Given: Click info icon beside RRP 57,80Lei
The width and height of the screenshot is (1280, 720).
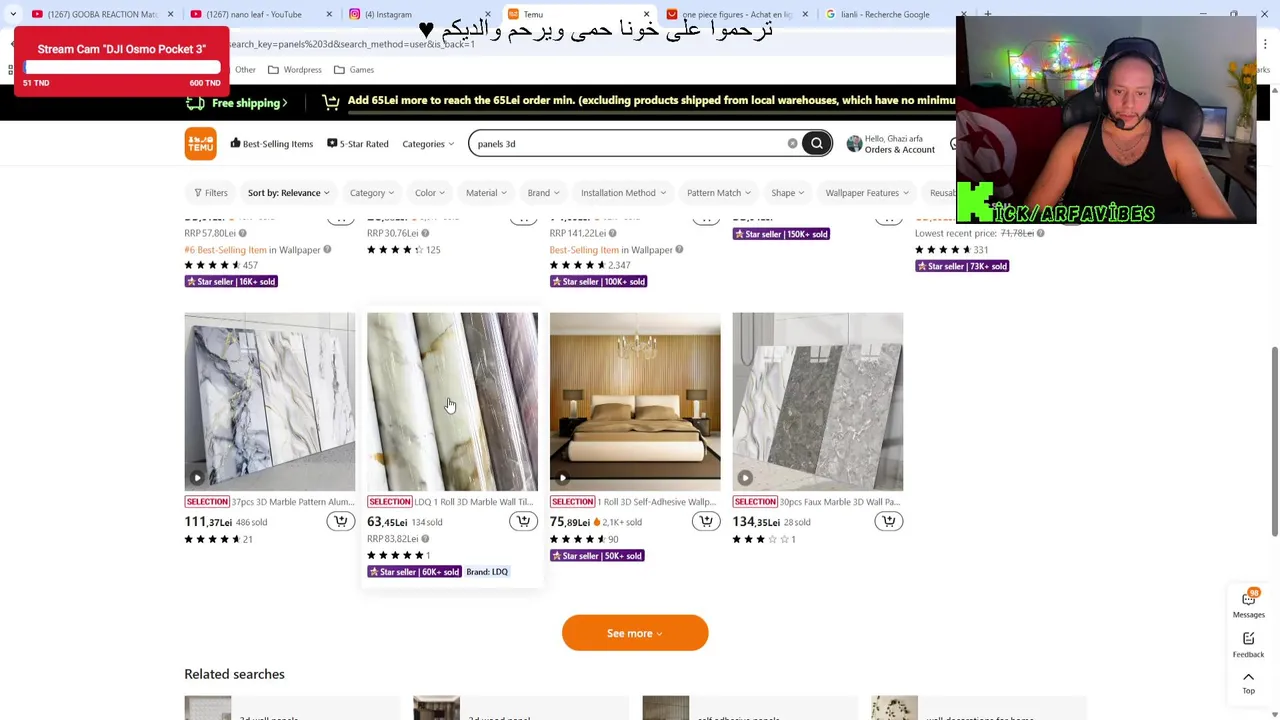Looking at the screenshot, I should (x=242, y=233).
